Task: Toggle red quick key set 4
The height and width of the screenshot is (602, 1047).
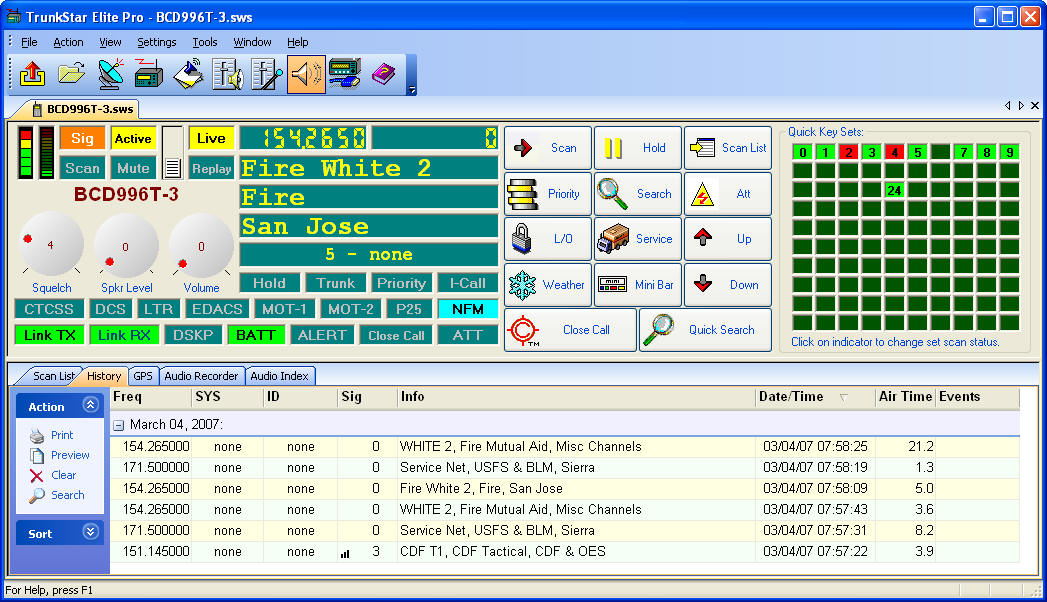Action: [x=895, y=152]
